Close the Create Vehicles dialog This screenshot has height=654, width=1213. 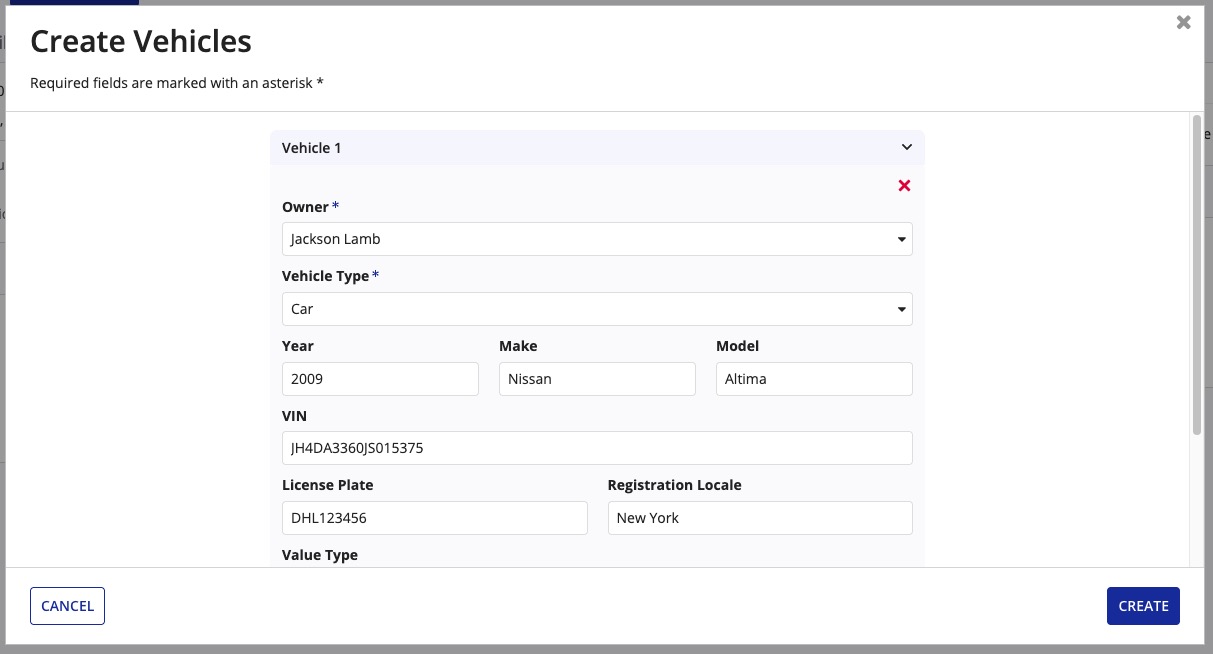tap(1183, 22)
